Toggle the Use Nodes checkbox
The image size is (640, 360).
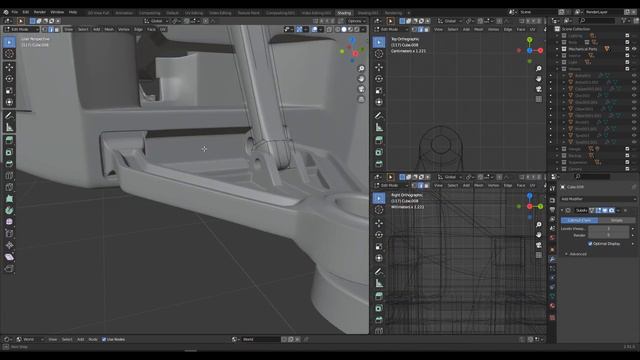[x=104, y=340]
